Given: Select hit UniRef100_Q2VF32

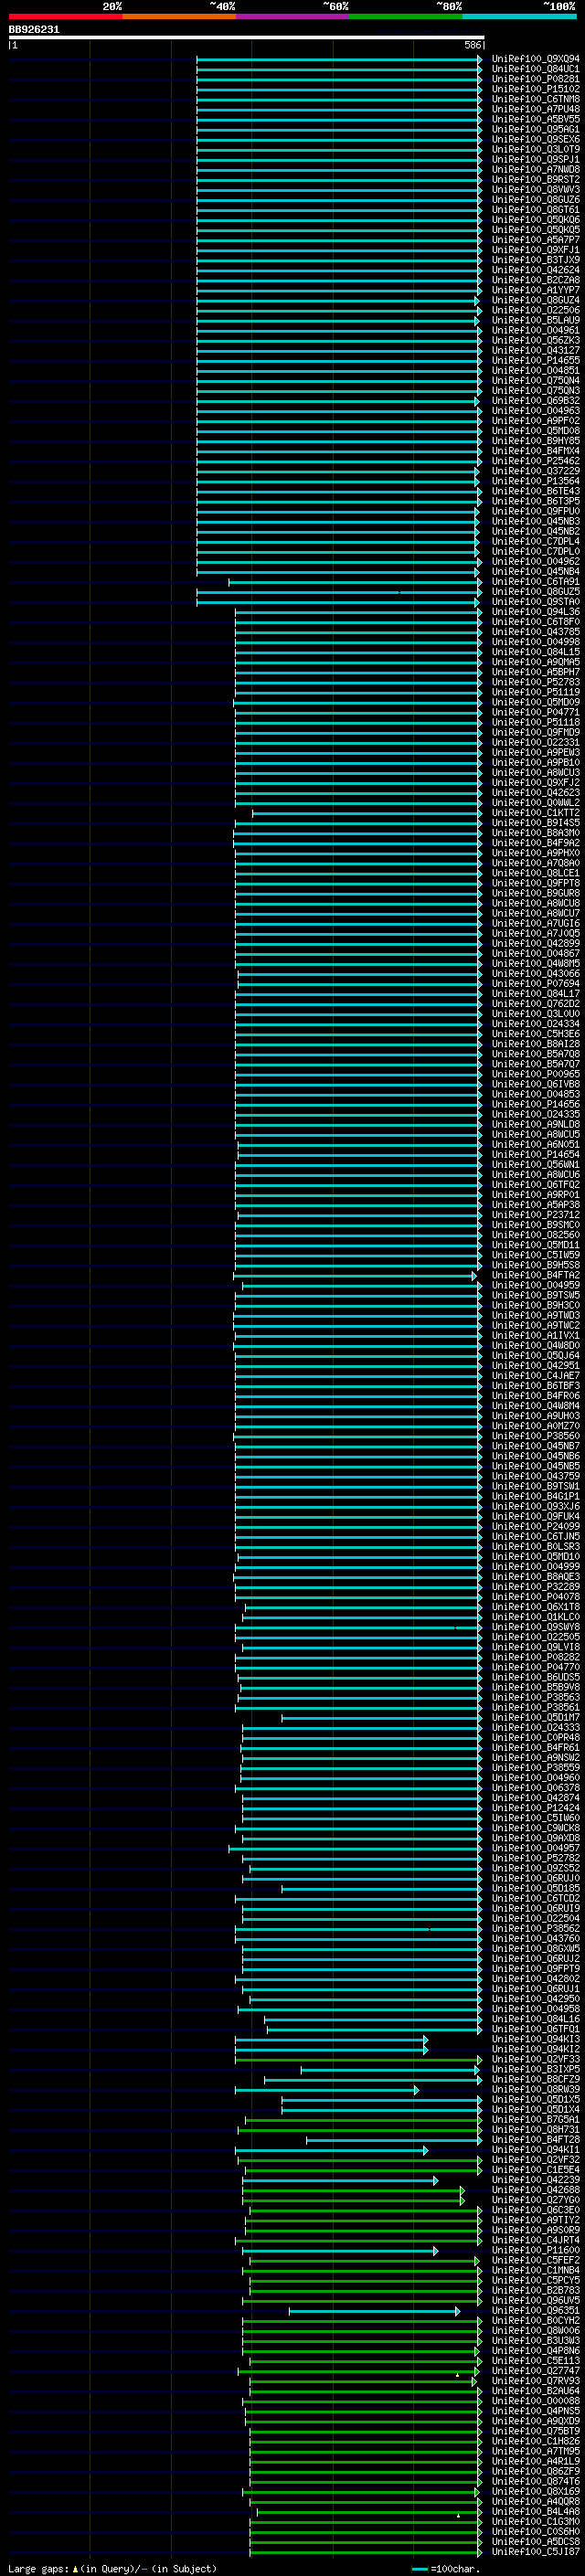Looking at the screenshot, I should [x=535, y=2159].
